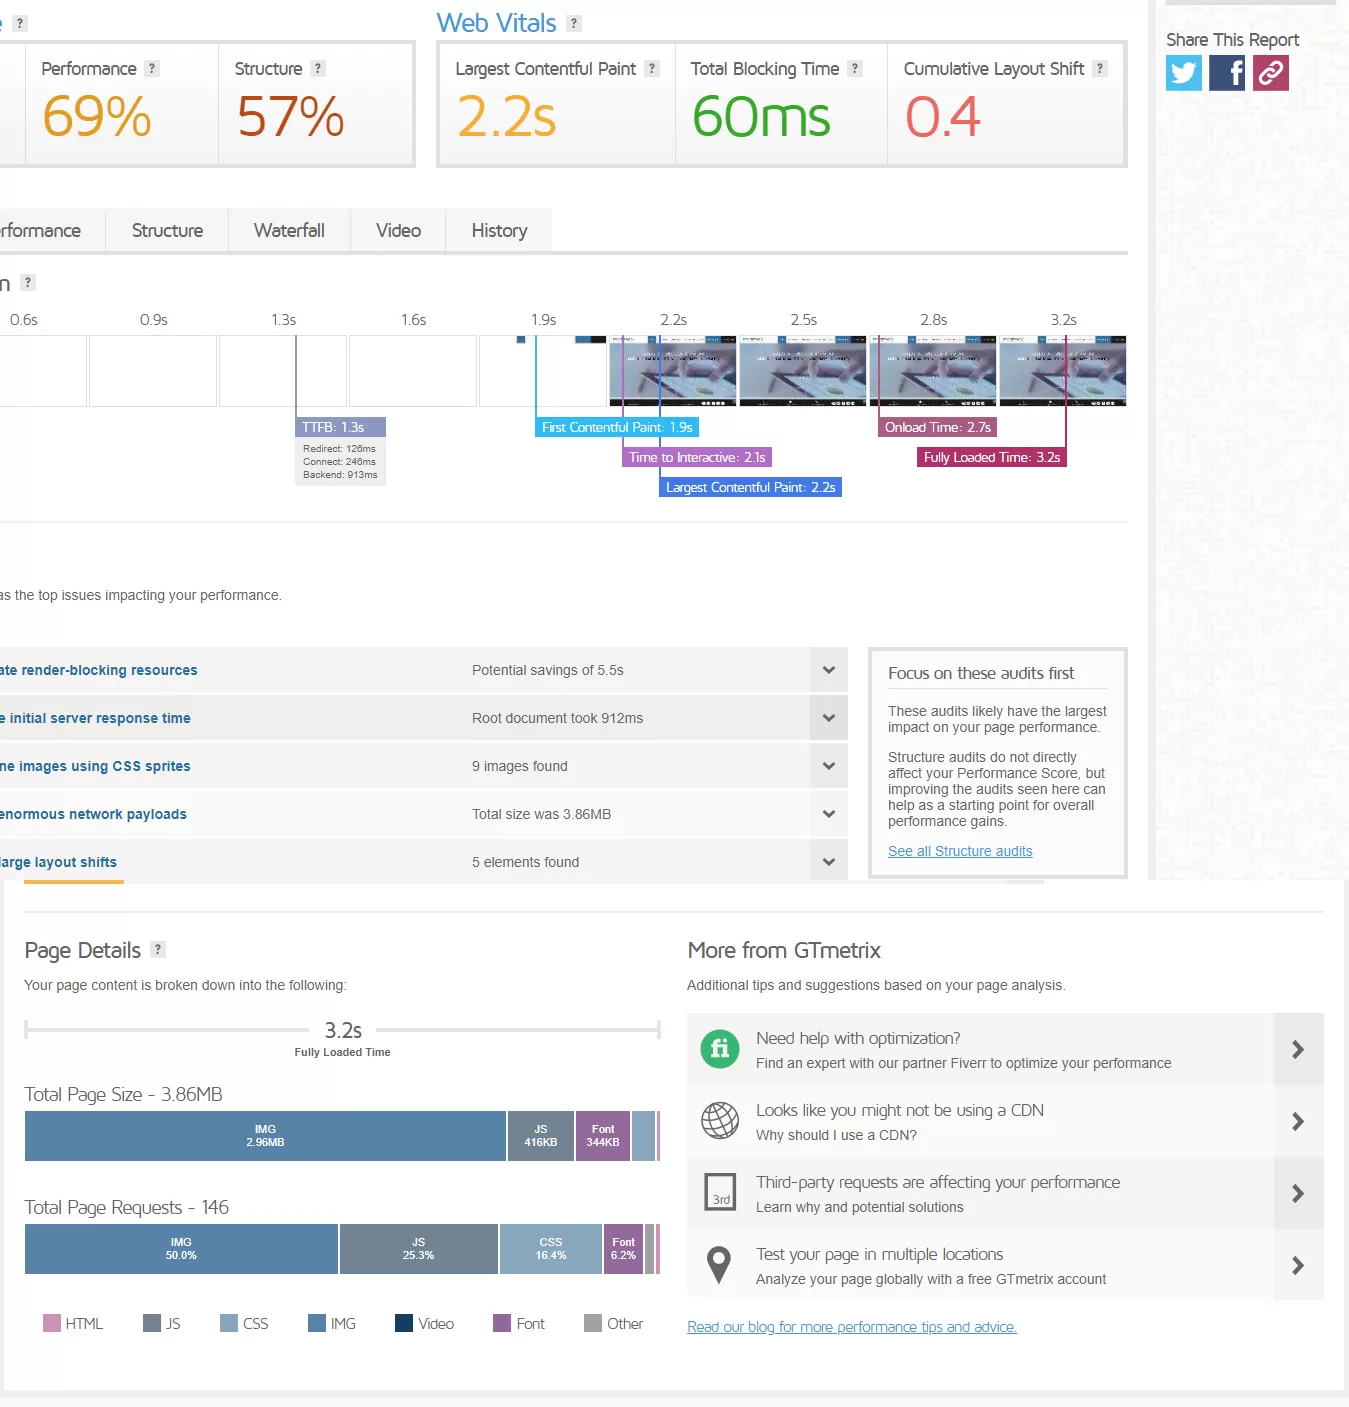Expand the large layout shifts audit
1349x1407 pixels.
[x=829, y=862]
